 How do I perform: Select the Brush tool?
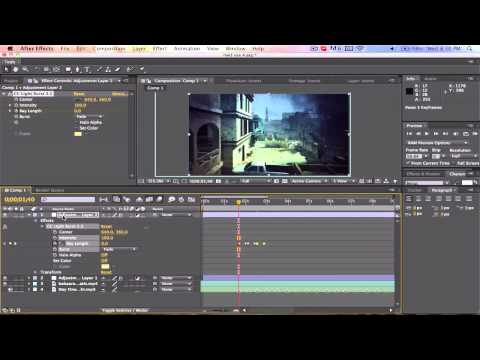point(99,69)
